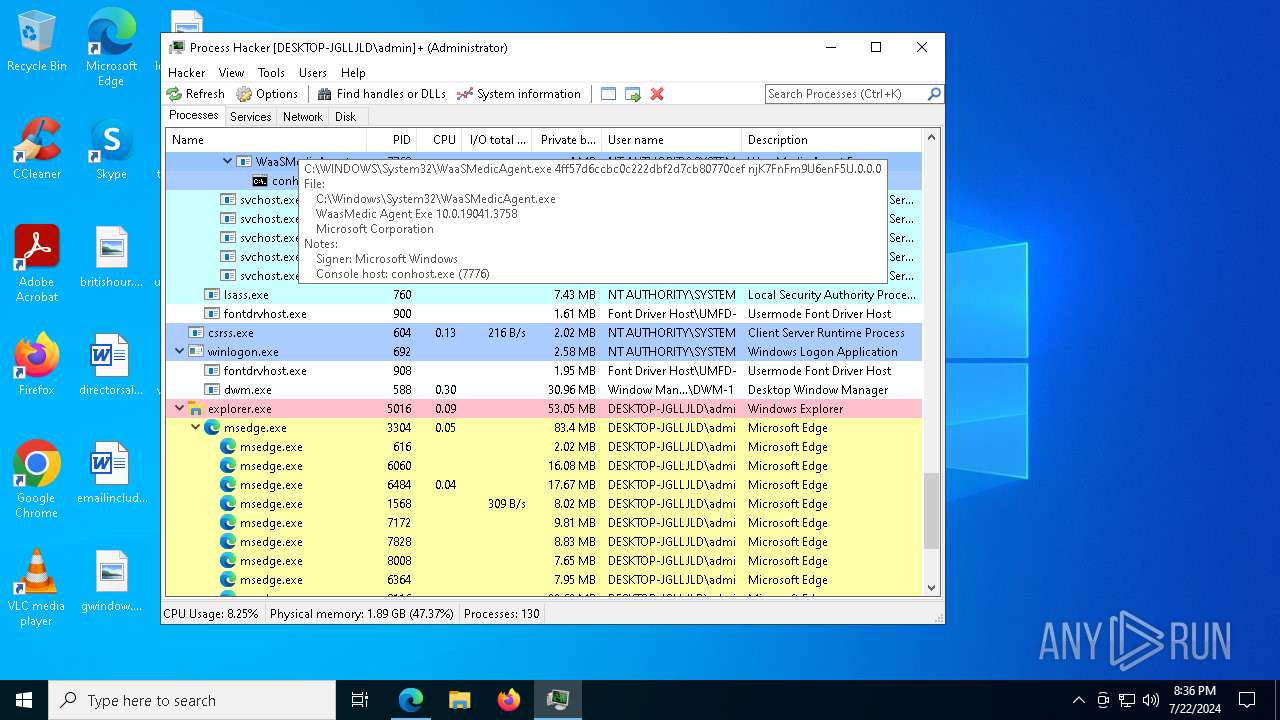1280x720 pixels.
Task: Open the Options toolbar button
Action: (267, 94)
